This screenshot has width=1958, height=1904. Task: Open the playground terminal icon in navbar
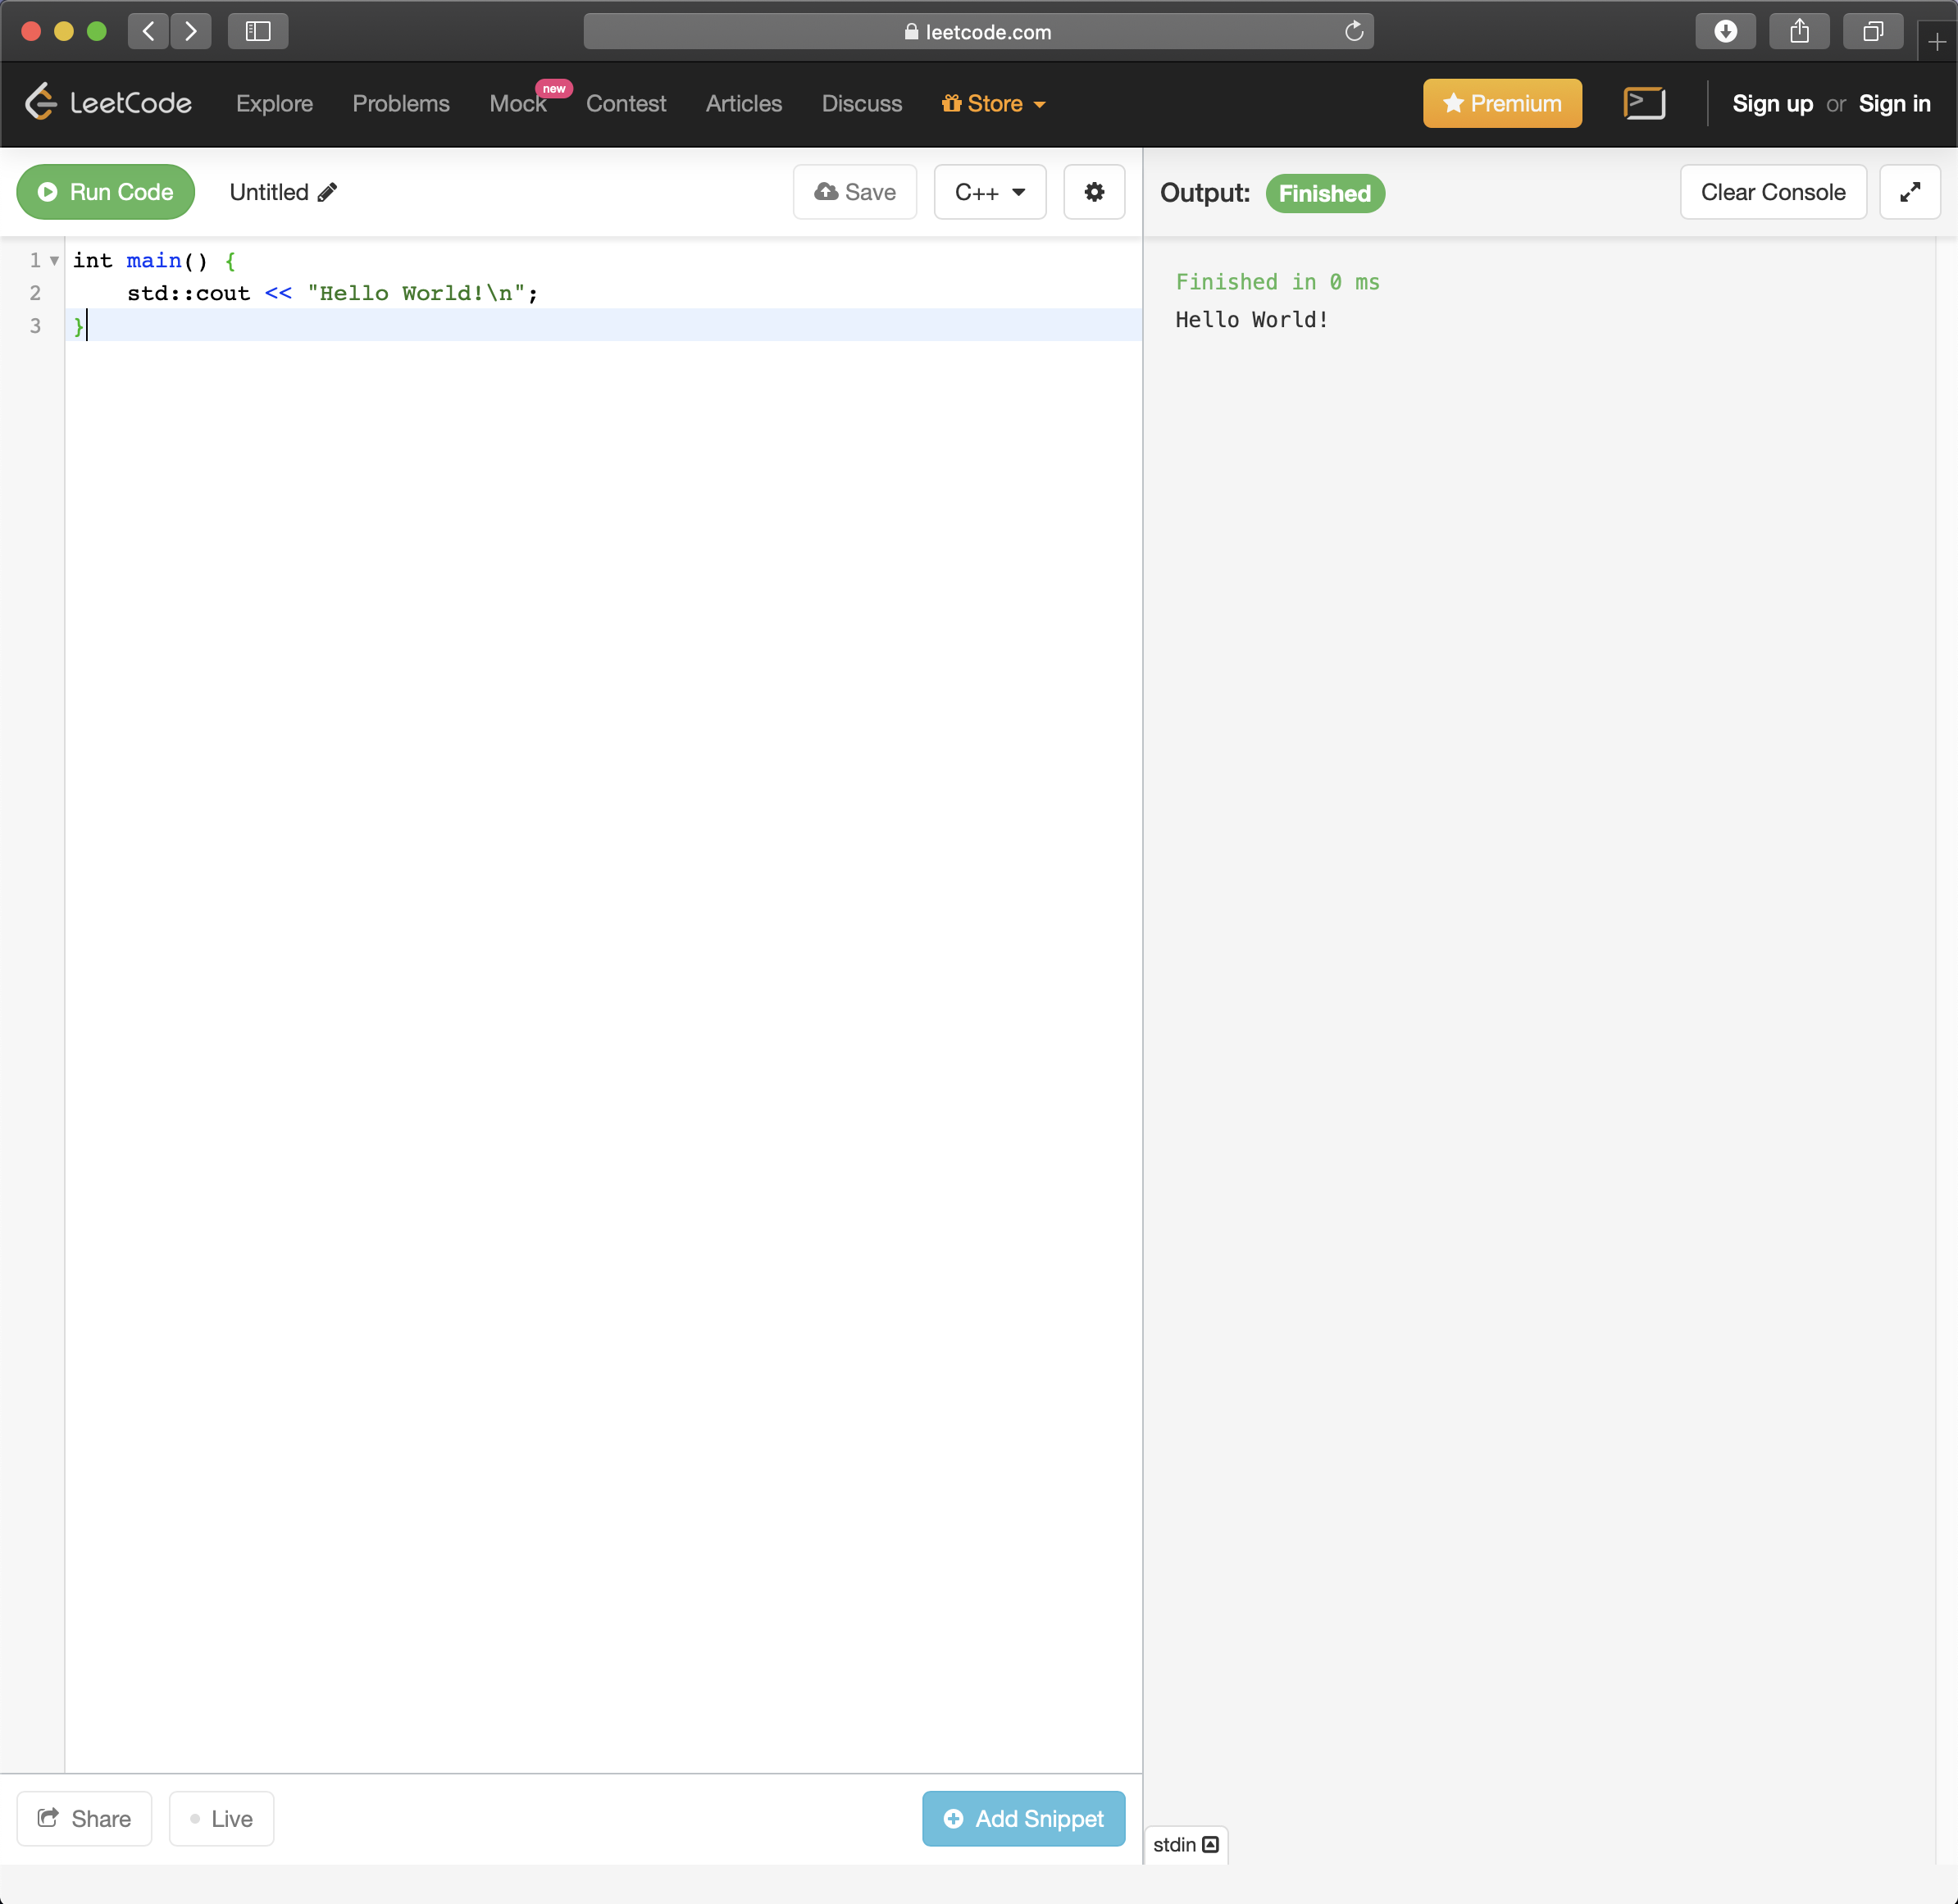point(1644,104)
